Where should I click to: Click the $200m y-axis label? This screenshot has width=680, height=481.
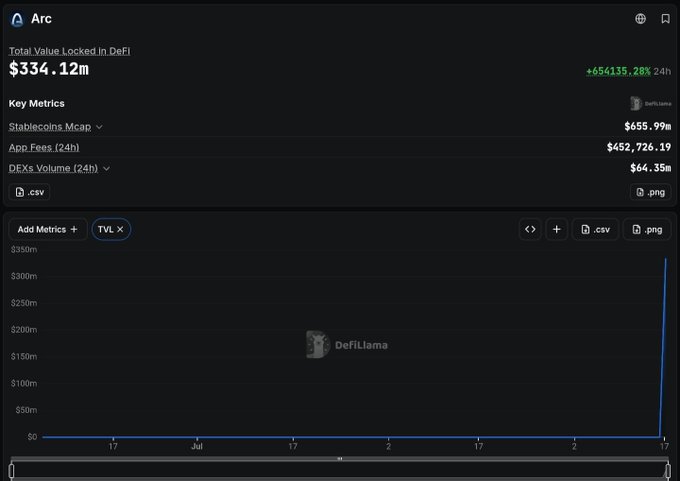[x=24, y=330]
